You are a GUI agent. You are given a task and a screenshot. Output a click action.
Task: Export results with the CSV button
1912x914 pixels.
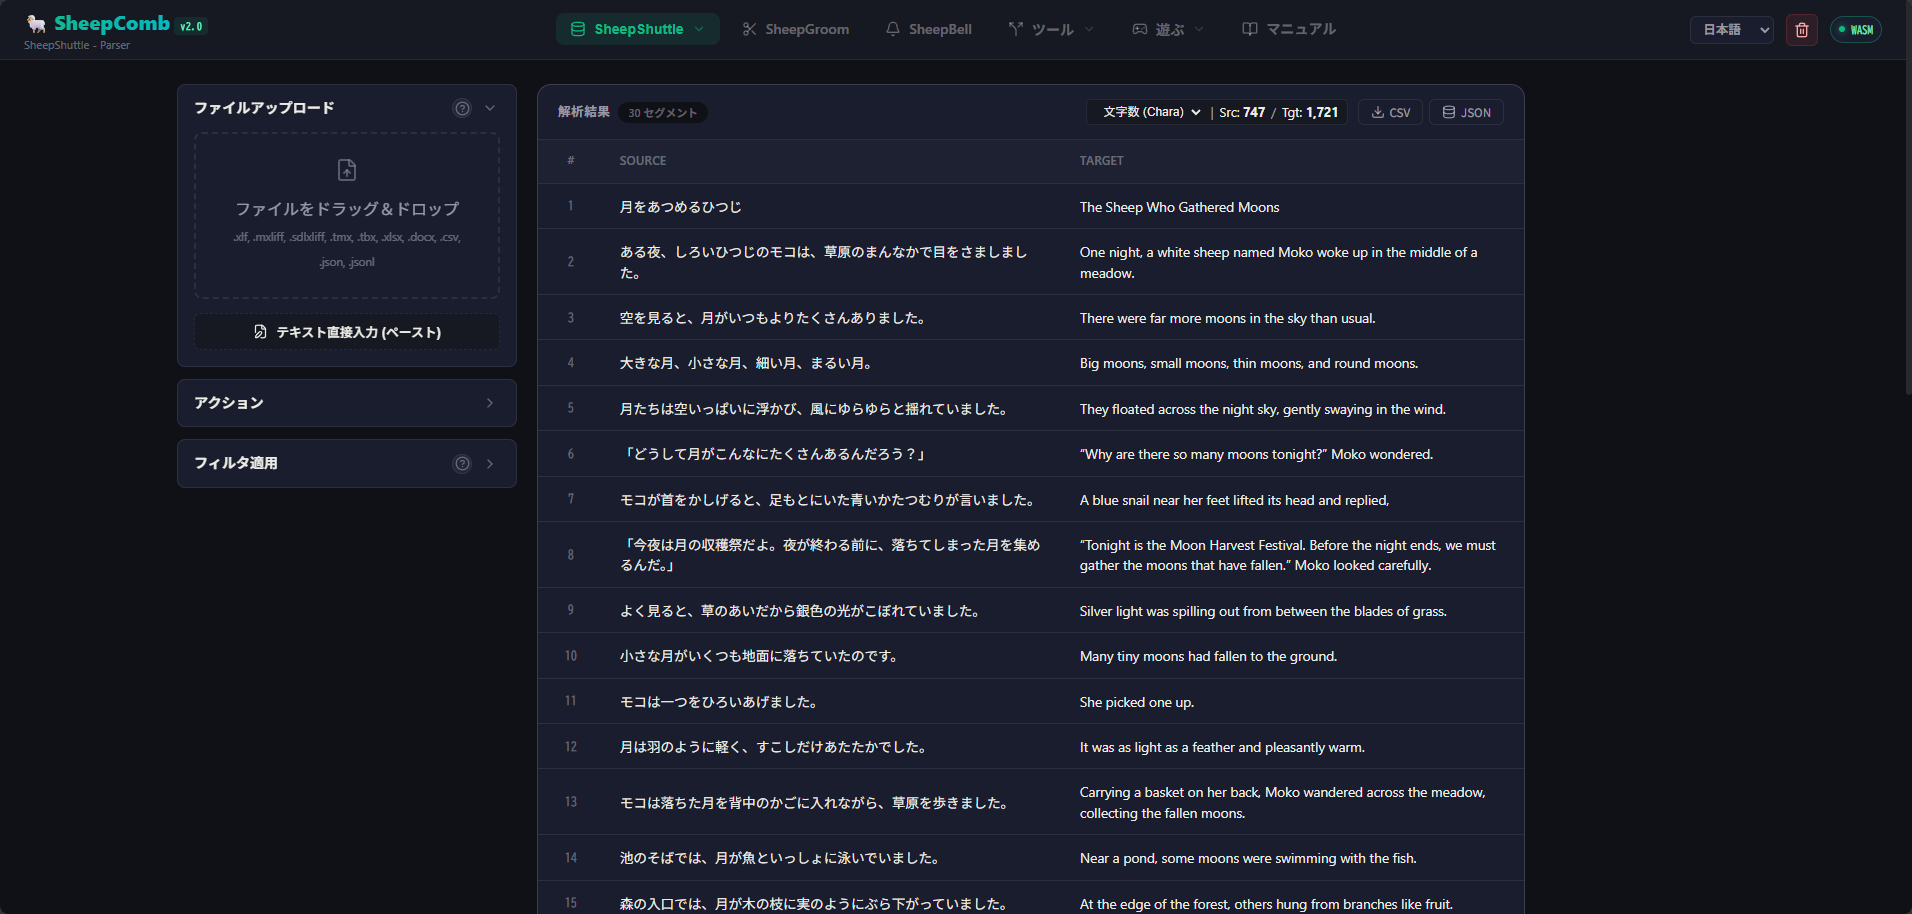pos(1390,112)
